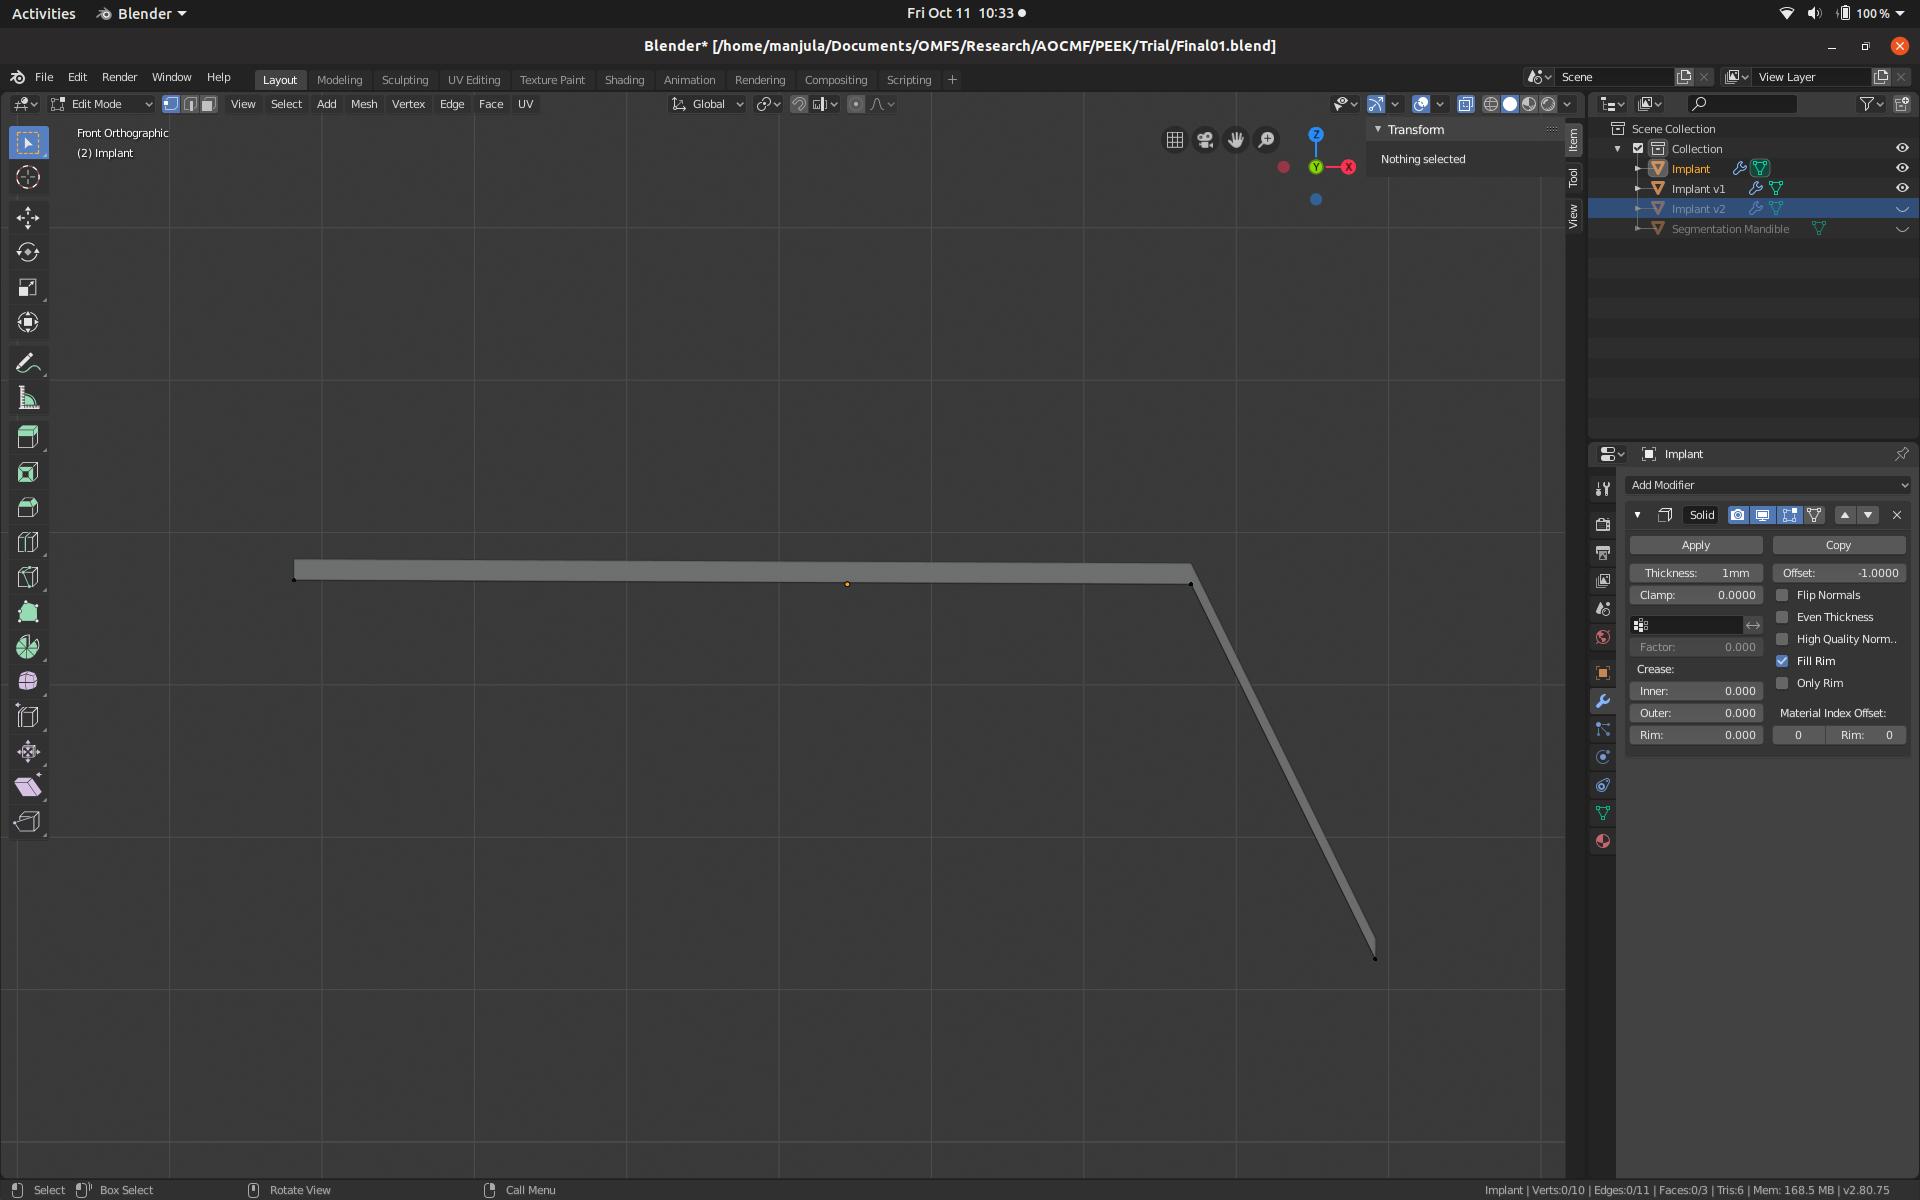Click the Apply modifier button
1920x1200 pixels.
(x=1695, y=545)
